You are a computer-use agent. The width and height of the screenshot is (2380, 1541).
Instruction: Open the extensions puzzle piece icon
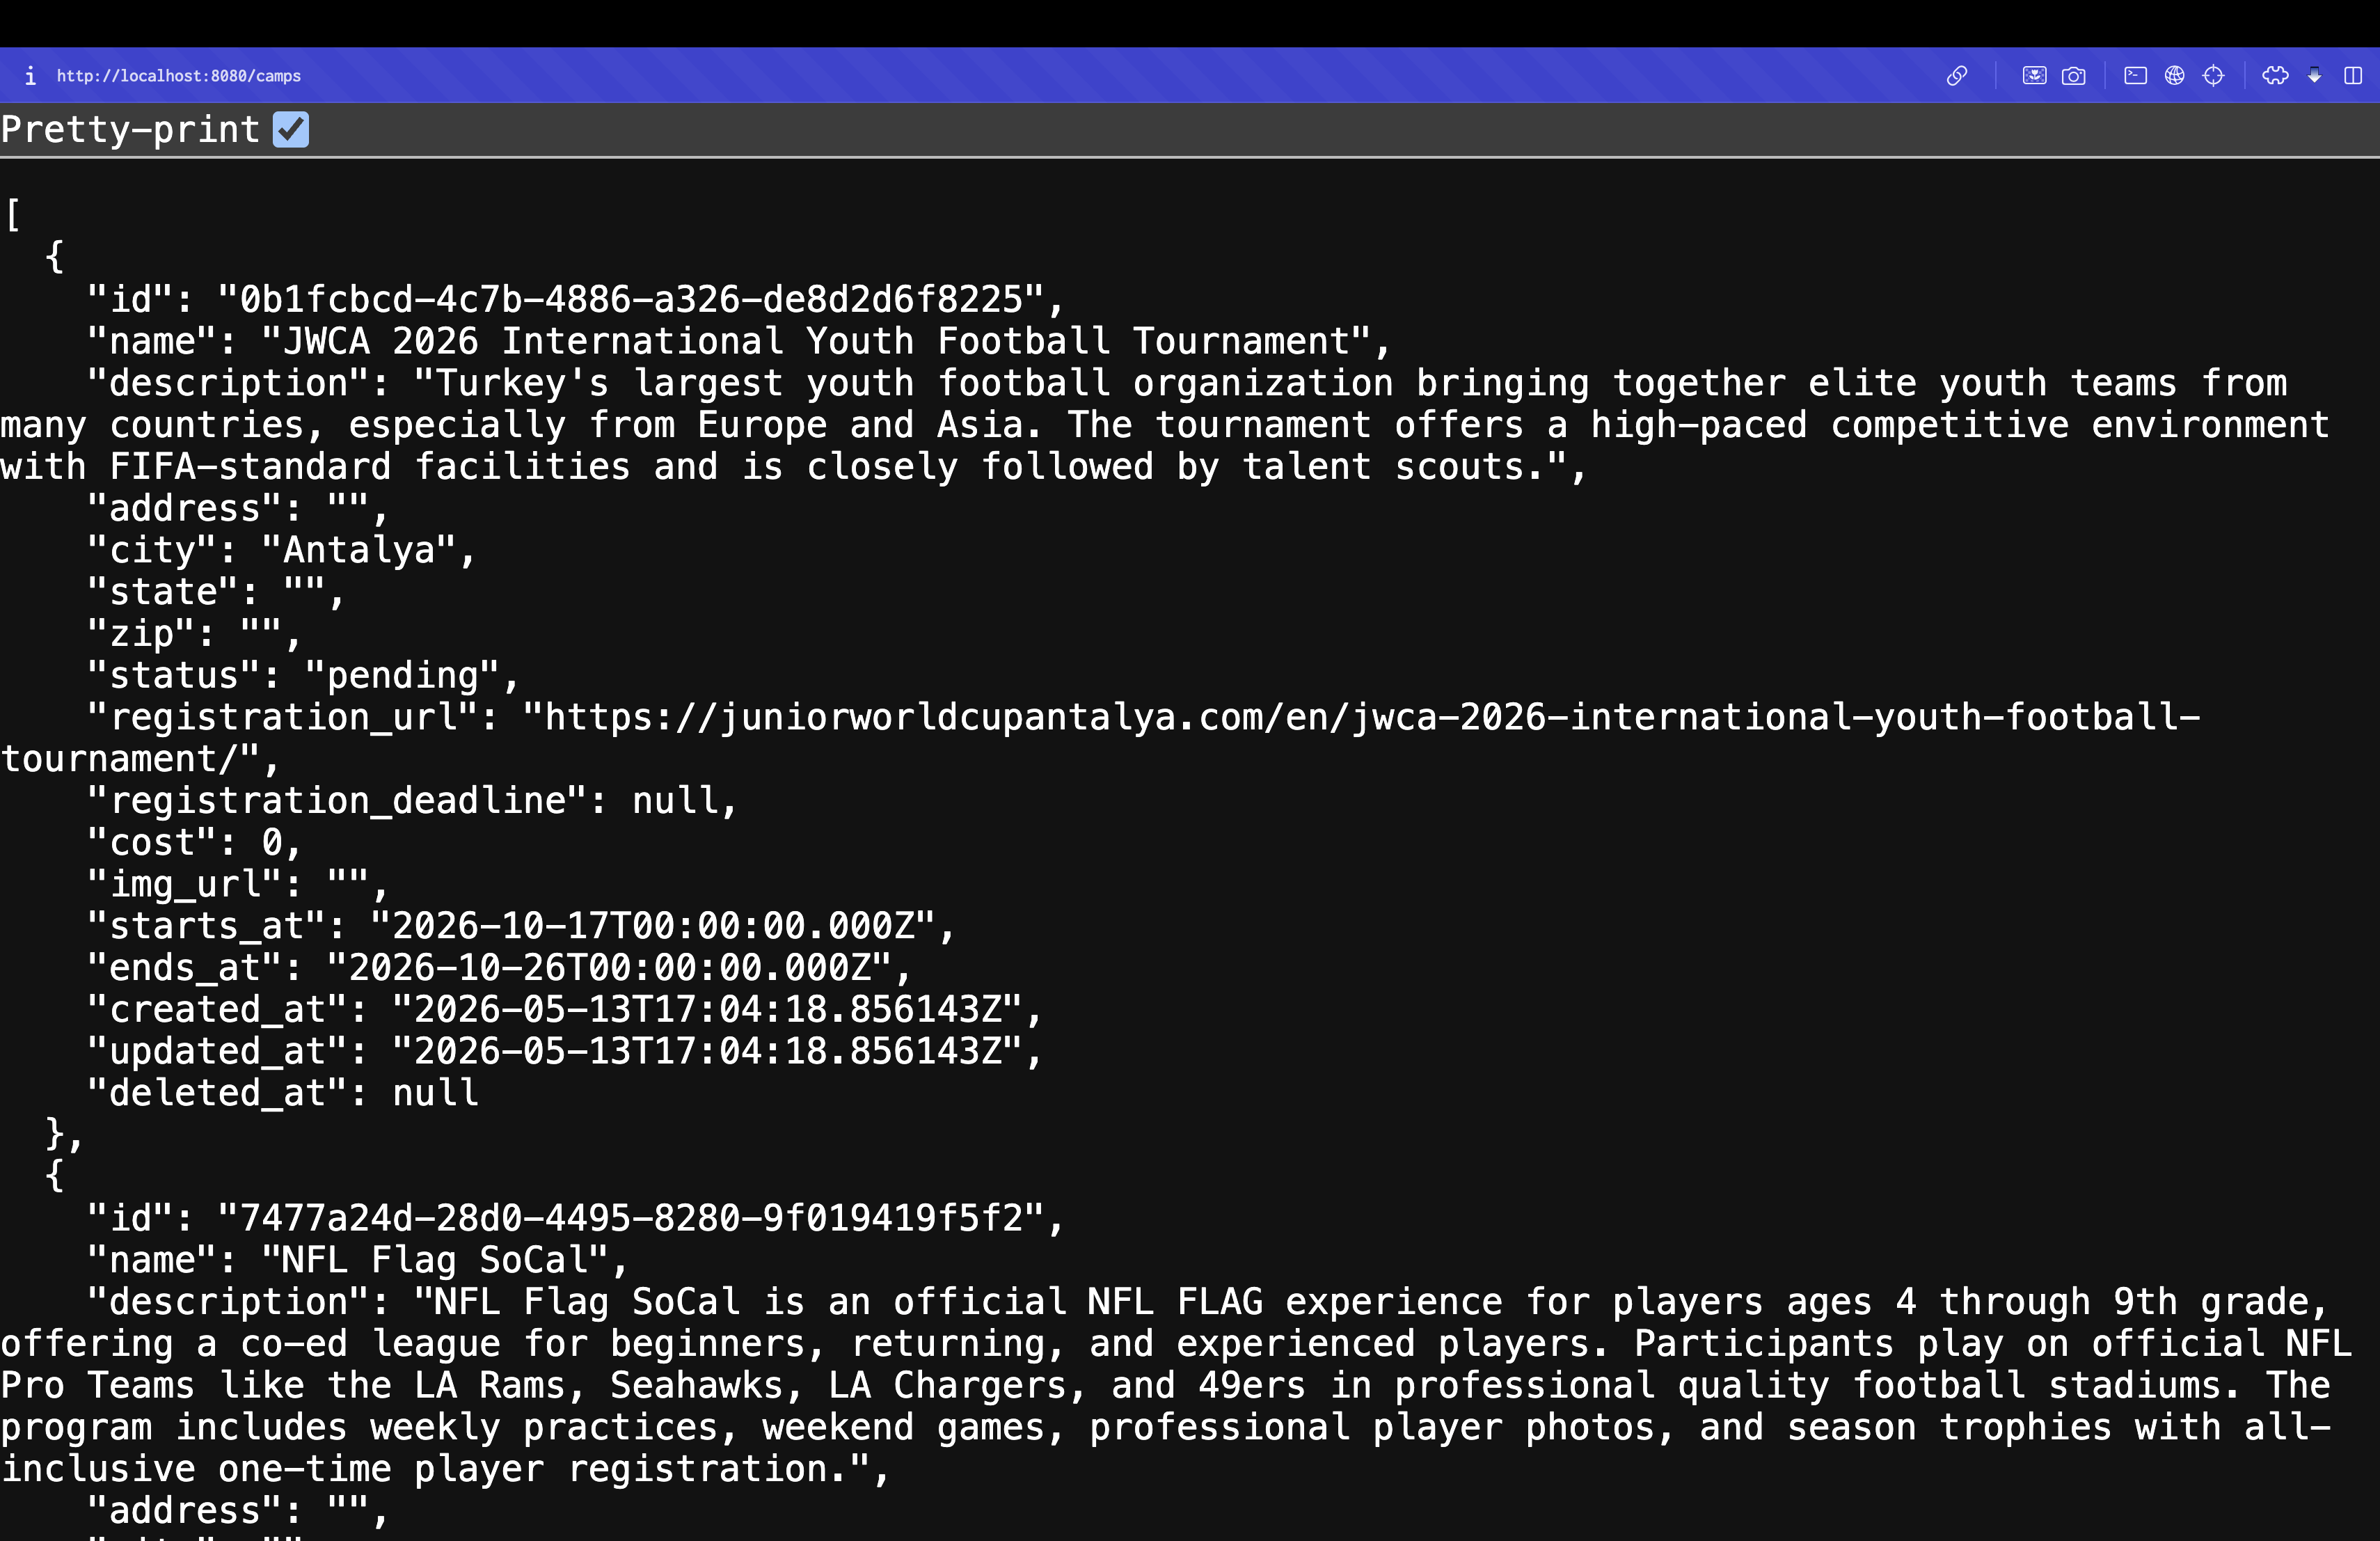2275,76
